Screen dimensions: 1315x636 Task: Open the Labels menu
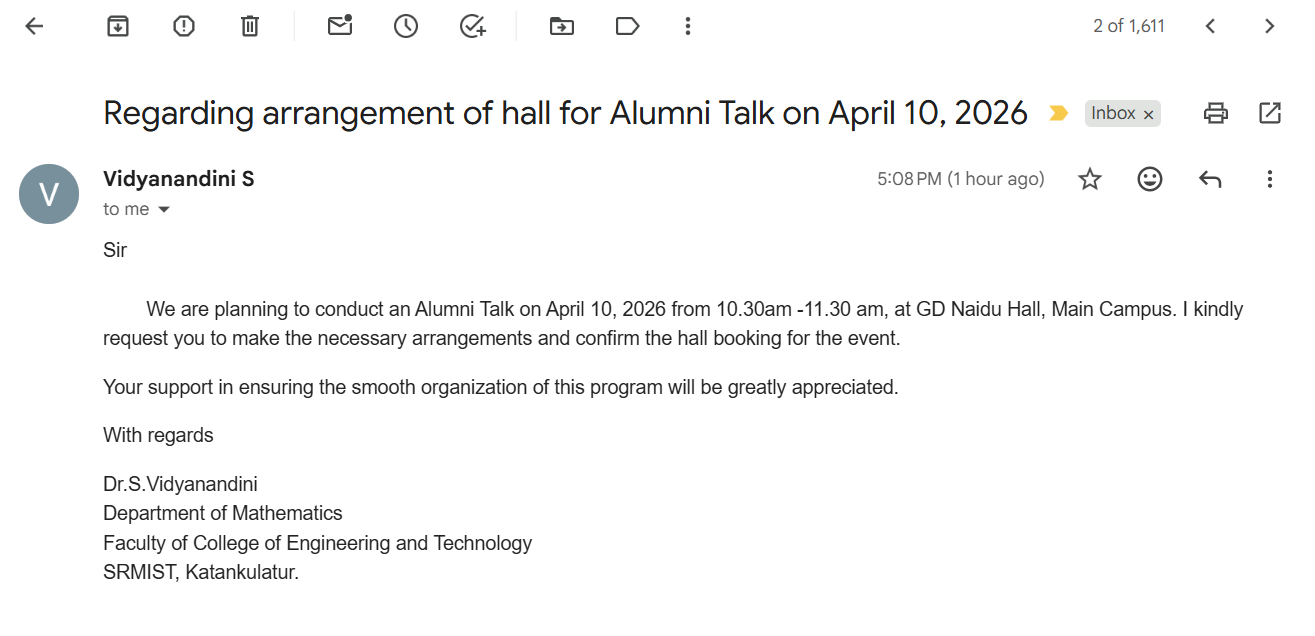click(628, 27)
